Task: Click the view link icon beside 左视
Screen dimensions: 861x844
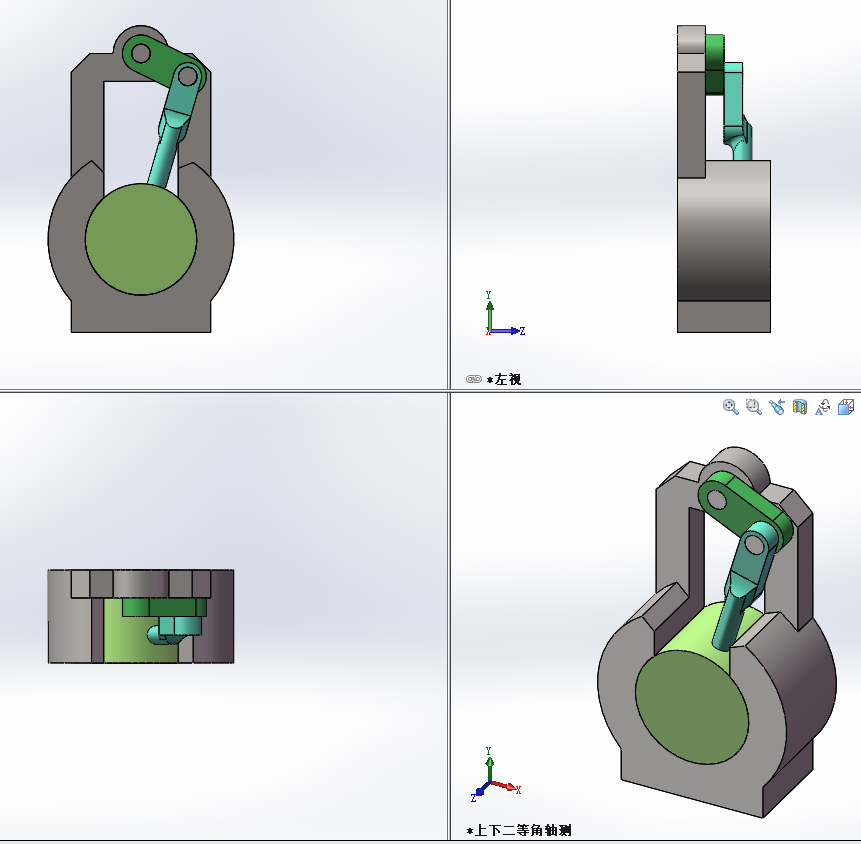Action: click(x=473, y=379)
